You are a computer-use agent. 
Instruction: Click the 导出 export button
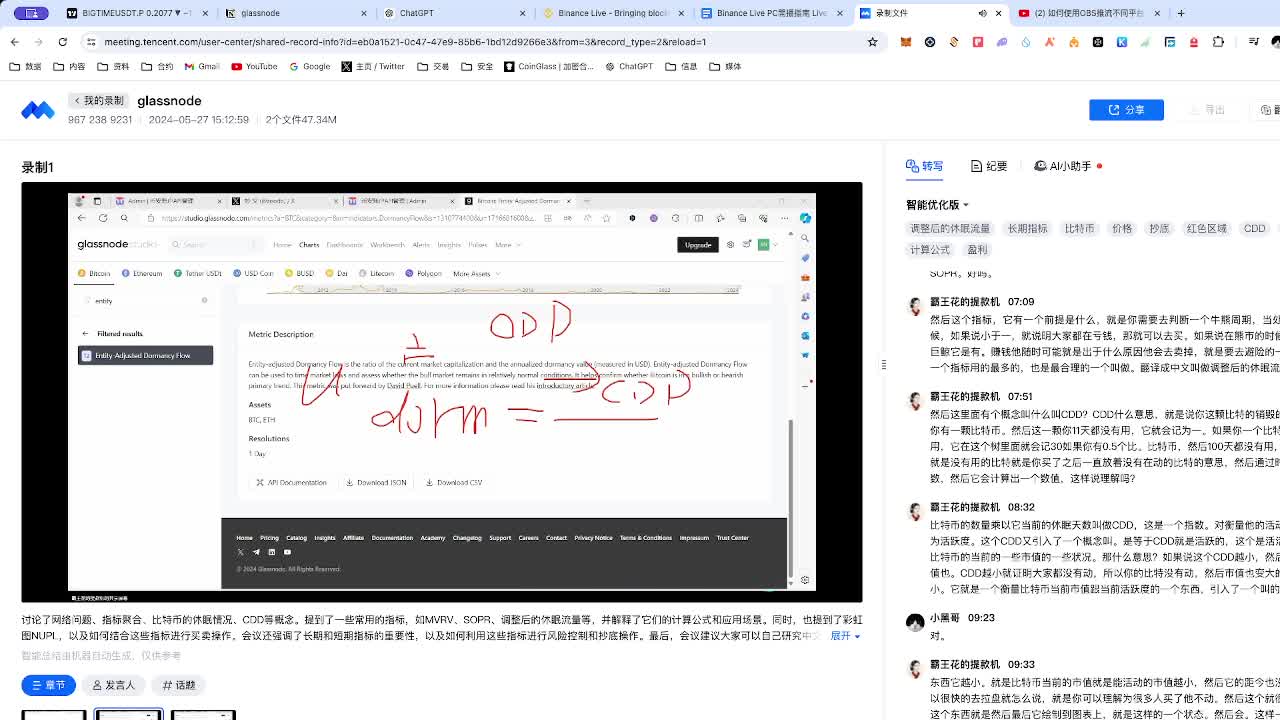point(1208,110)
